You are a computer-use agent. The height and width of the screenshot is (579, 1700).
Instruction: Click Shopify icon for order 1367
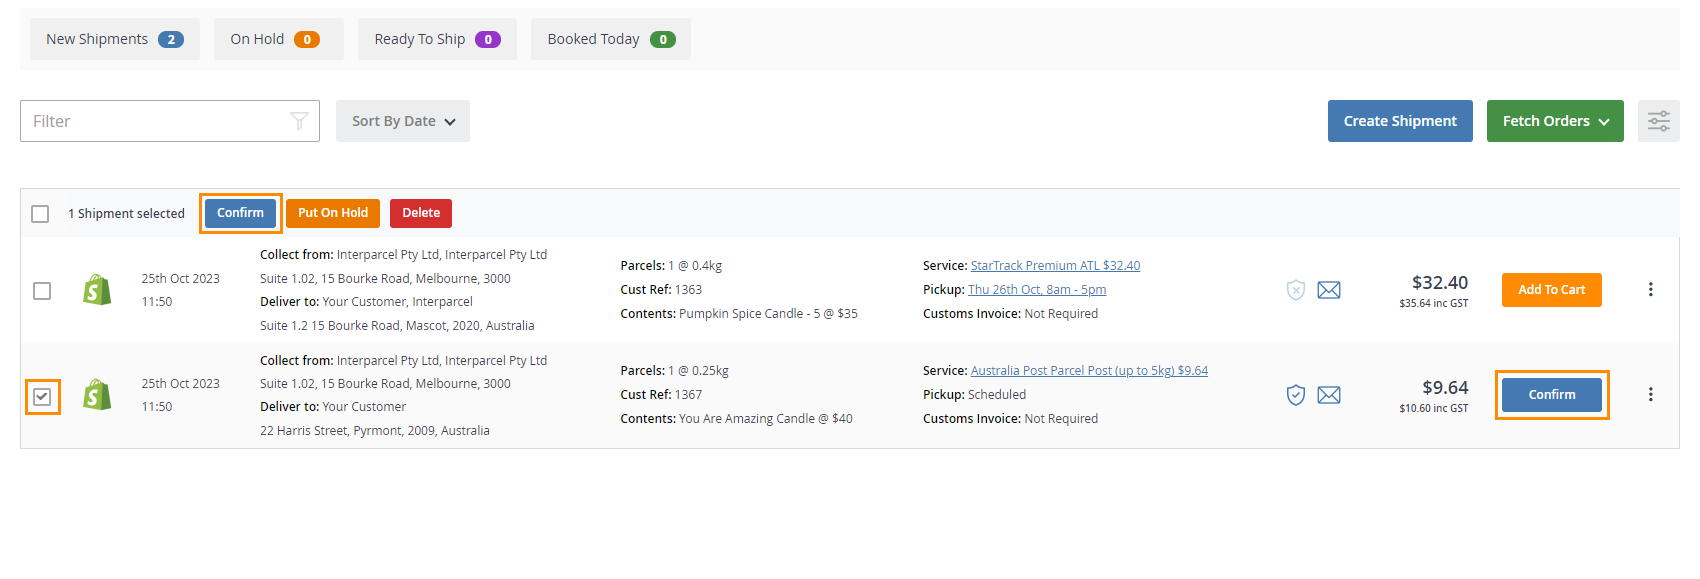click(x=97, y=395)
